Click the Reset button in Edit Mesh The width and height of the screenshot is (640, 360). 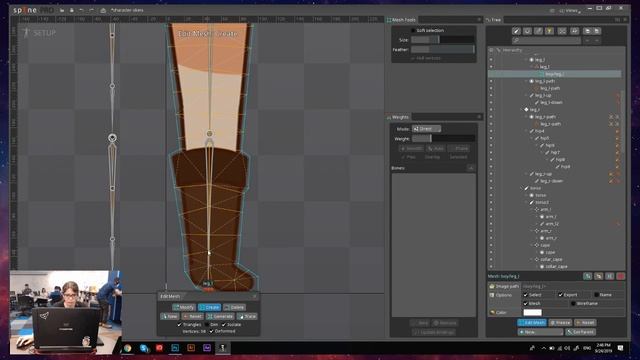[x=192, y=316]
